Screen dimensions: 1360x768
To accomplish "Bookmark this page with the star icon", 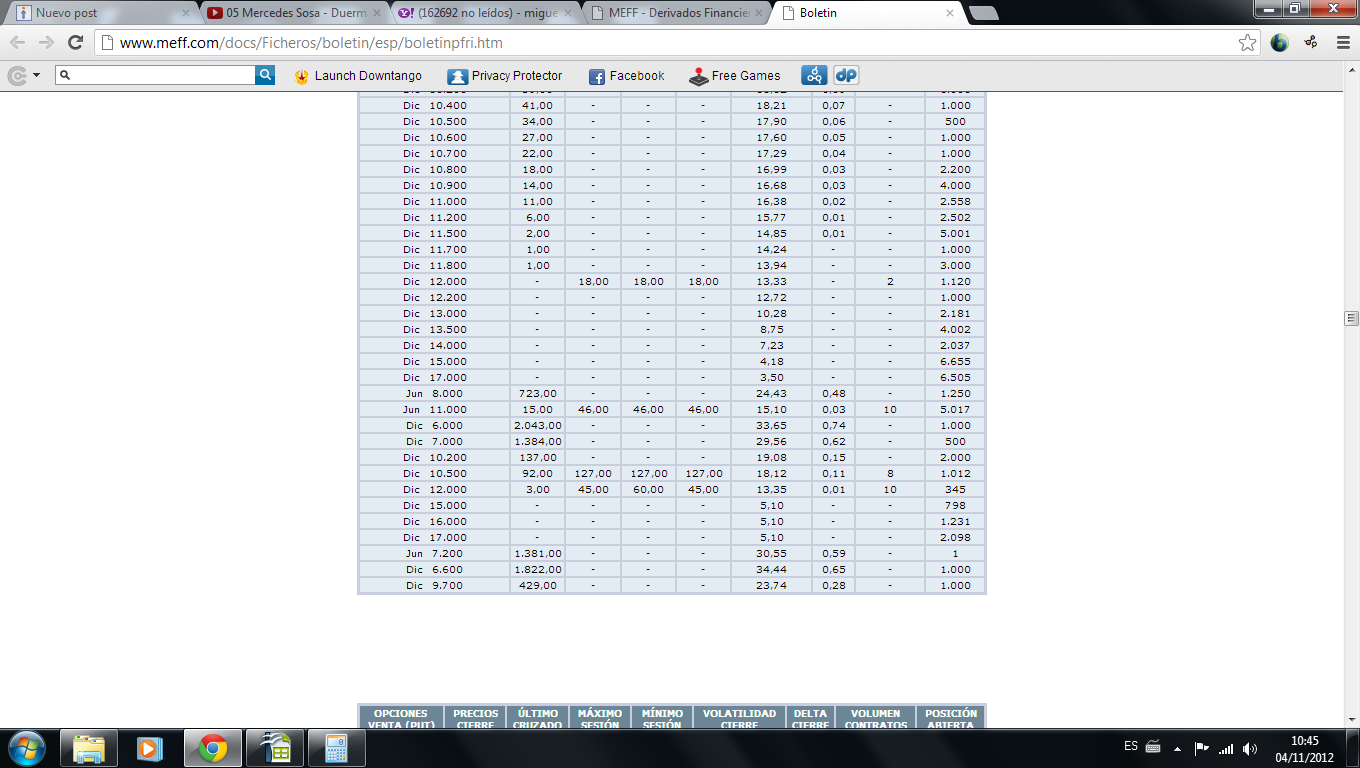I will (x=1247, y=43).
